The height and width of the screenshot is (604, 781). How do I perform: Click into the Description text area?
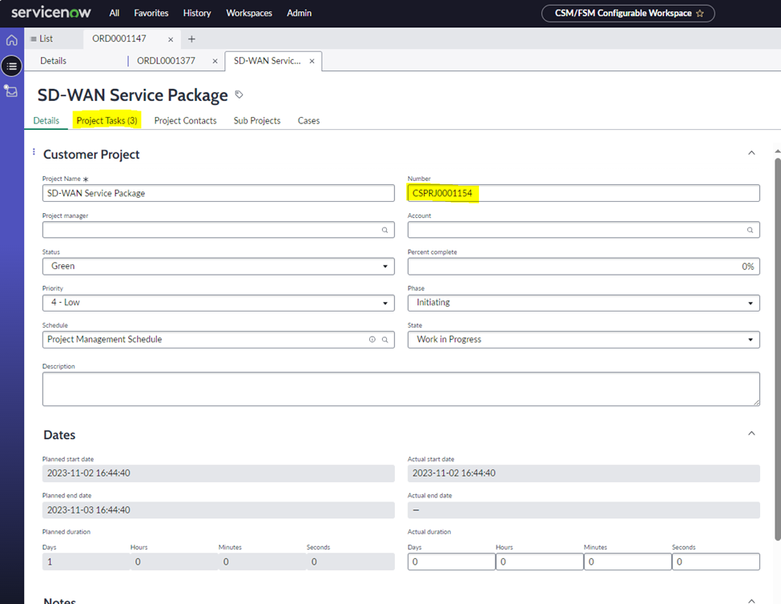point(401,389)
